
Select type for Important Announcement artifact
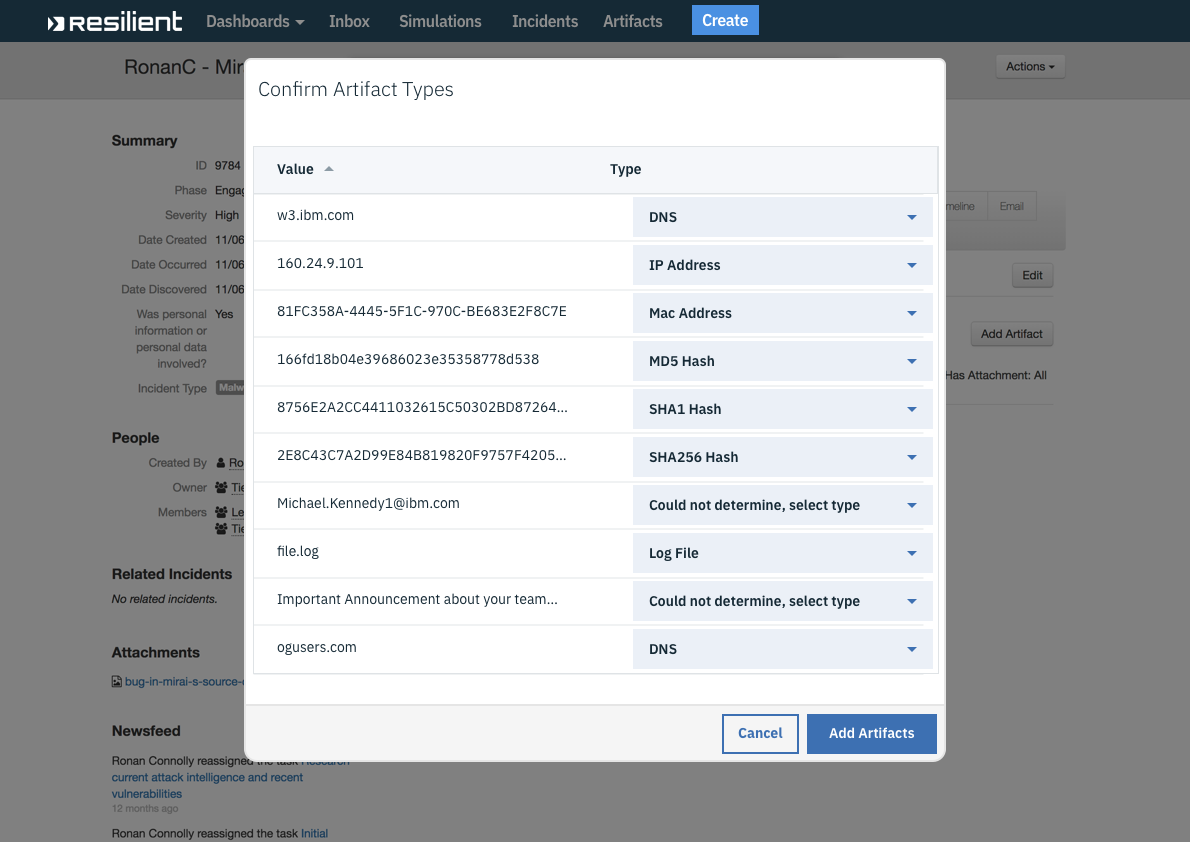pyautogui.click(x=782, y=601)
